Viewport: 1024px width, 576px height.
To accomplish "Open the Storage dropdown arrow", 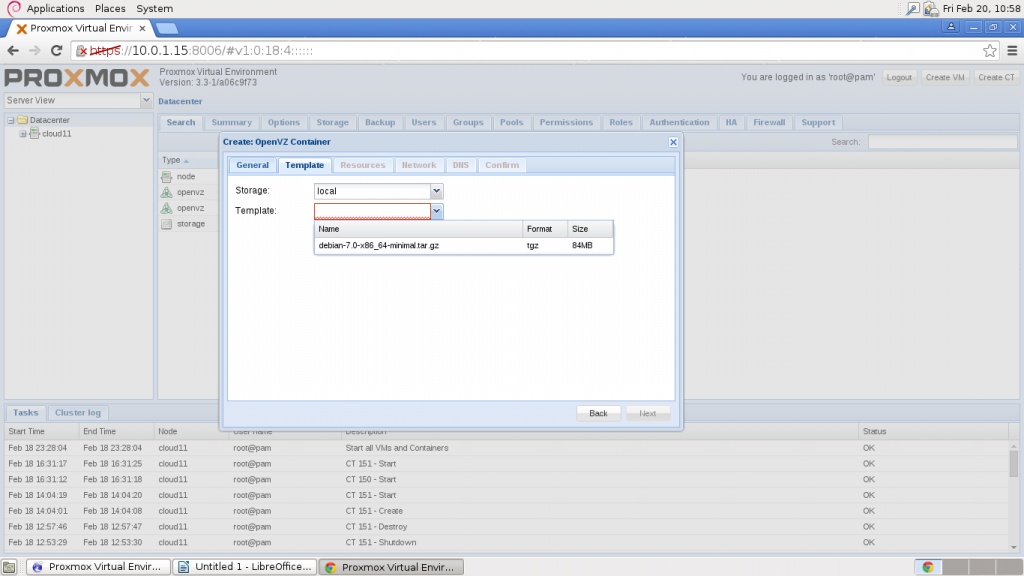I will coord(436,191).
